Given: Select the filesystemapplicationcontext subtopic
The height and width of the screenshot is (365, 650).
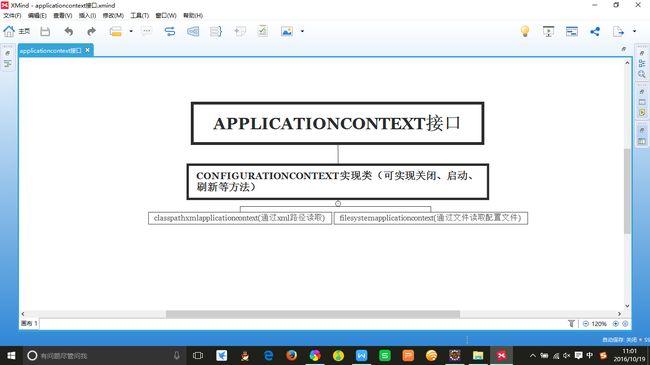Looking at the screenshot, I should (x=431, y=218).
